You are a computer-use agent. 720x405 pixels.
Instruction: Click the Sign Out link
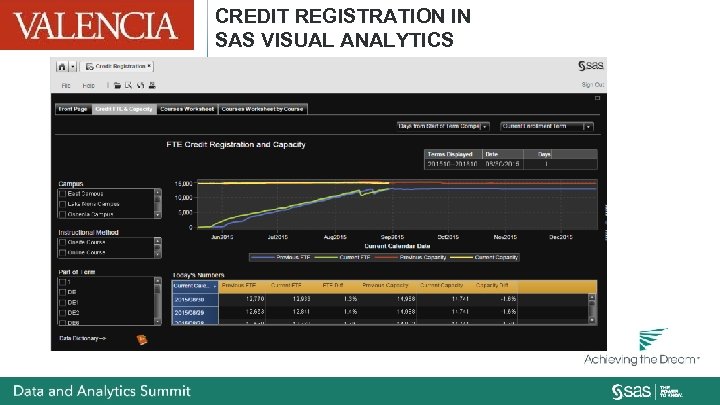coord(592,85)
